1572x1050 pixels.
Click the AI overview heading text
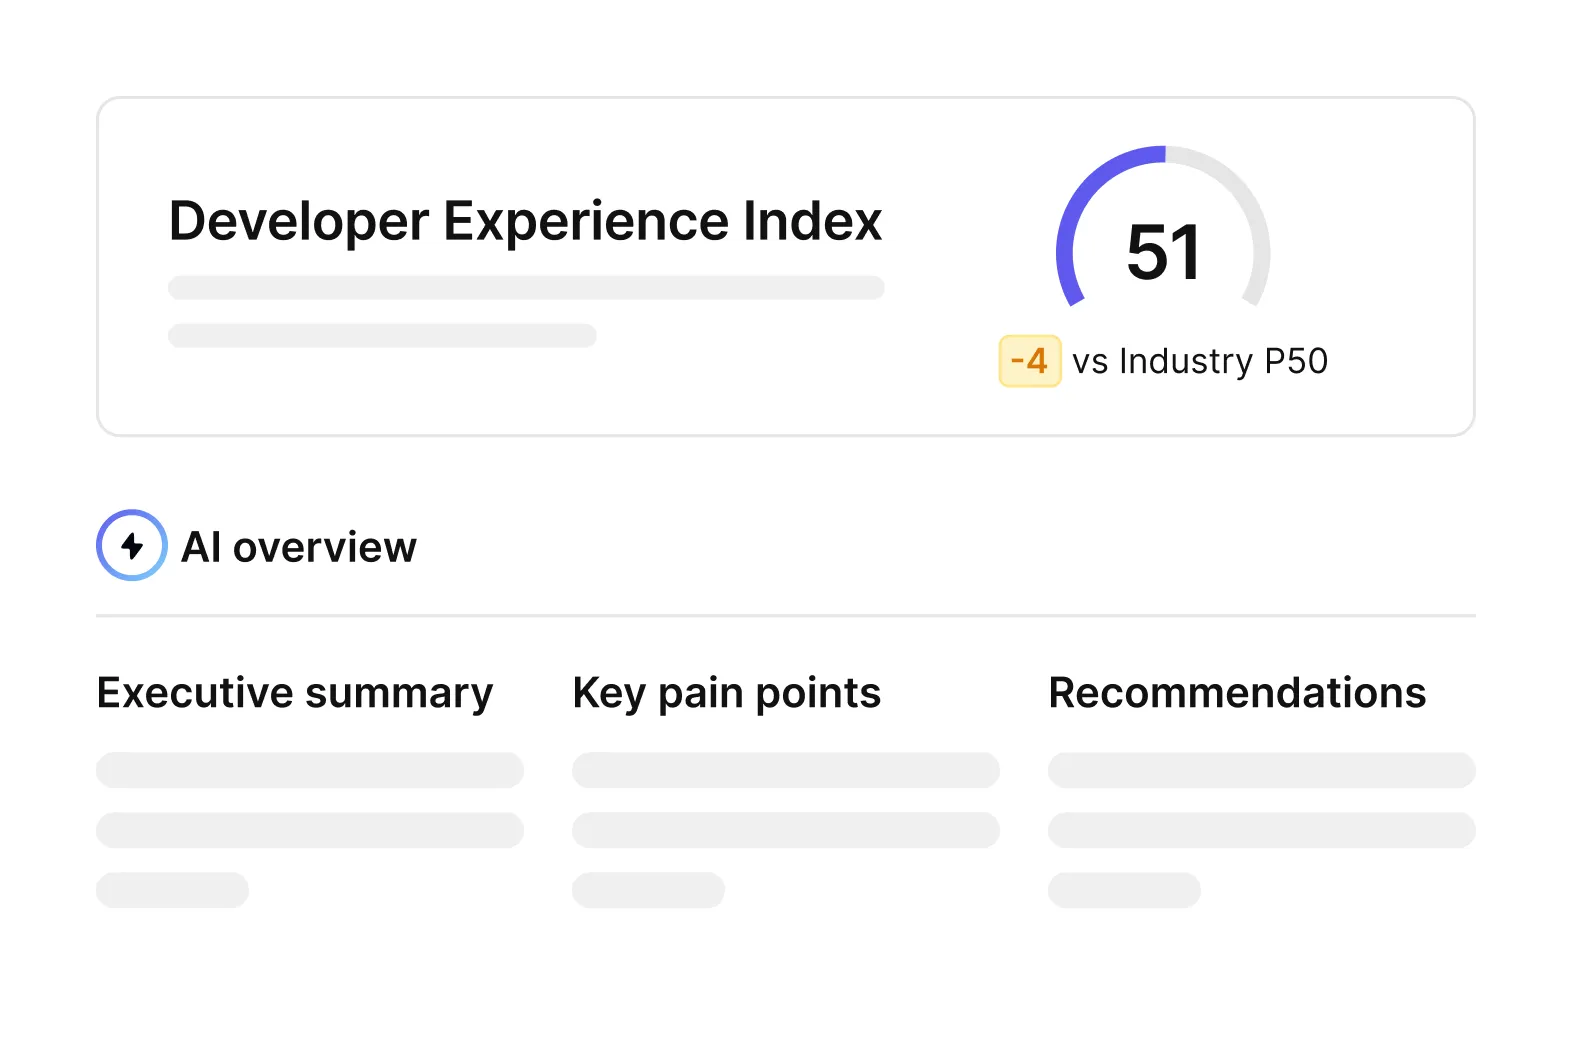298,547
